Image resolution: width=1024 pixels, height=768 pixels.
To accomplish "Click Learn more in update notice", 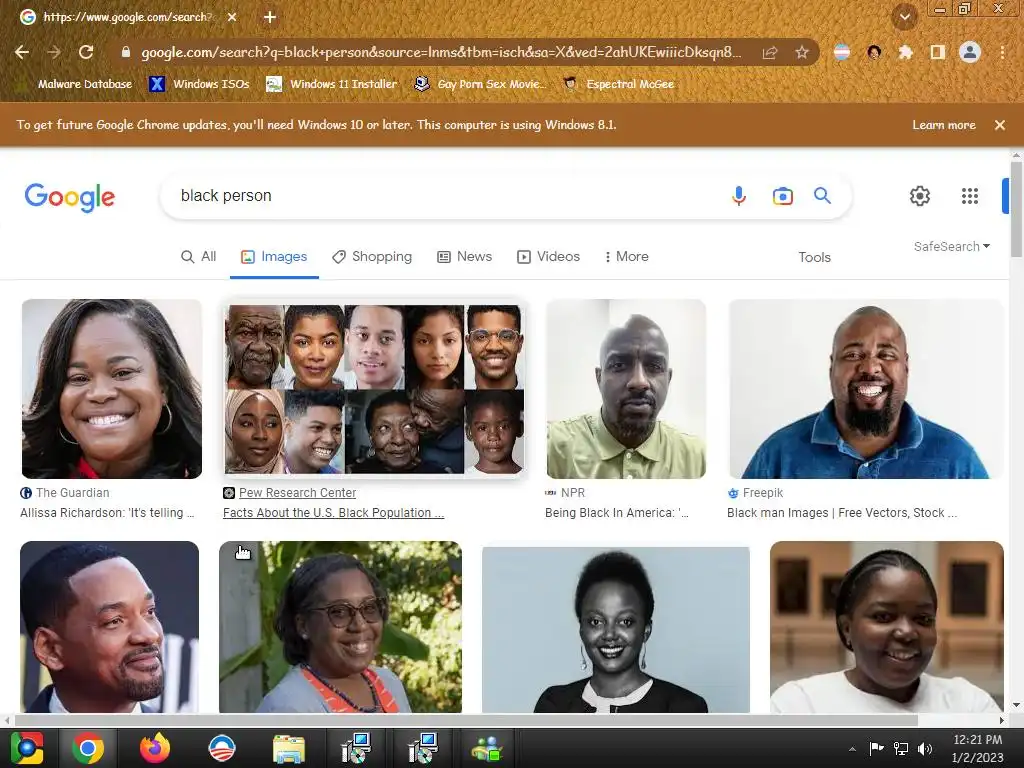I will point(944,125).
